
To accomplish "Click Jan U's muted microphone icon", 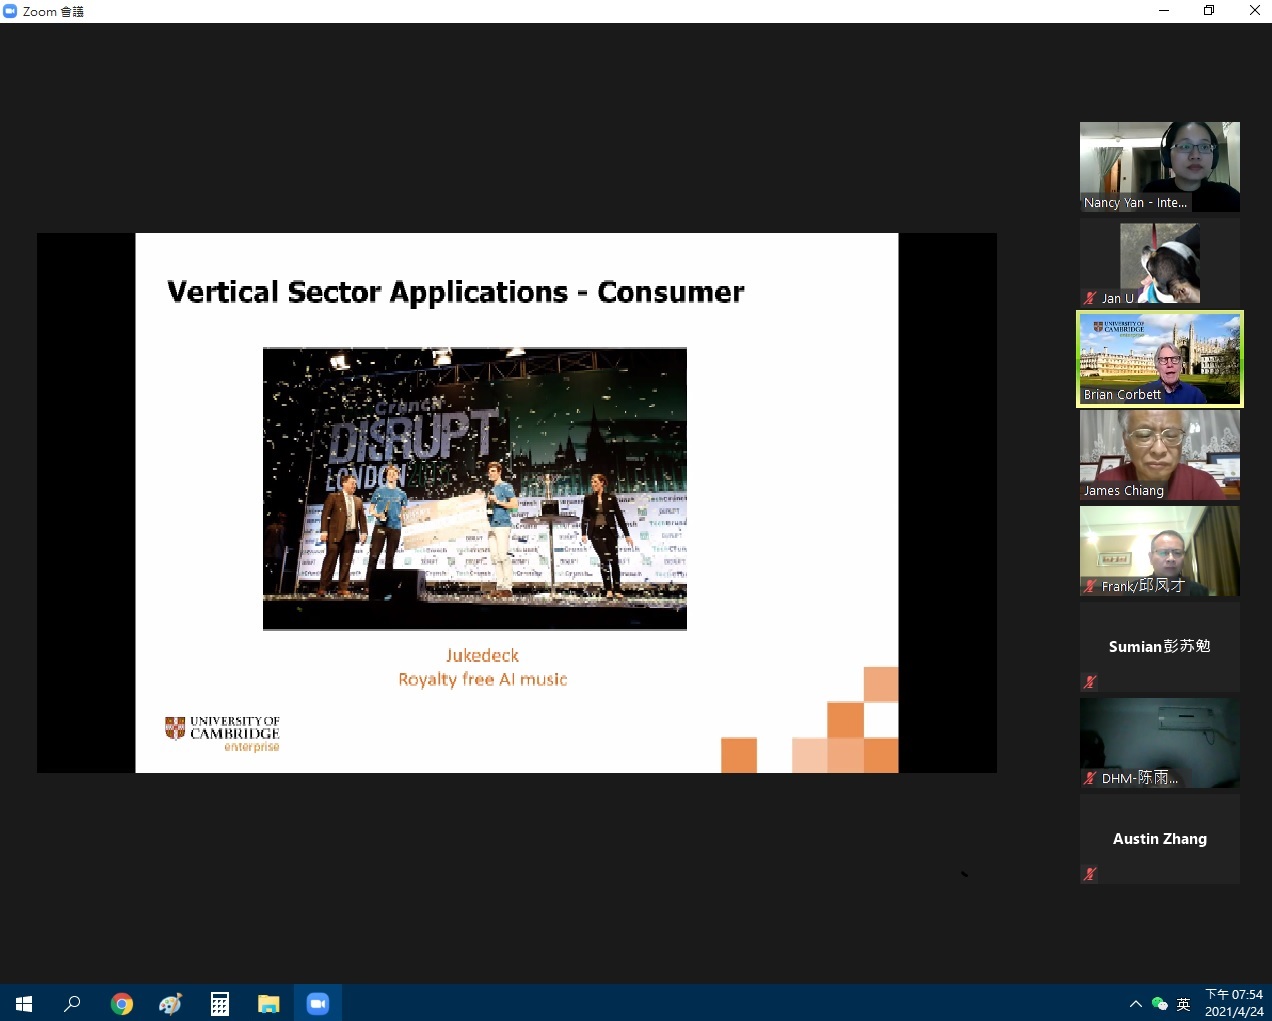I will [1090, 298].
